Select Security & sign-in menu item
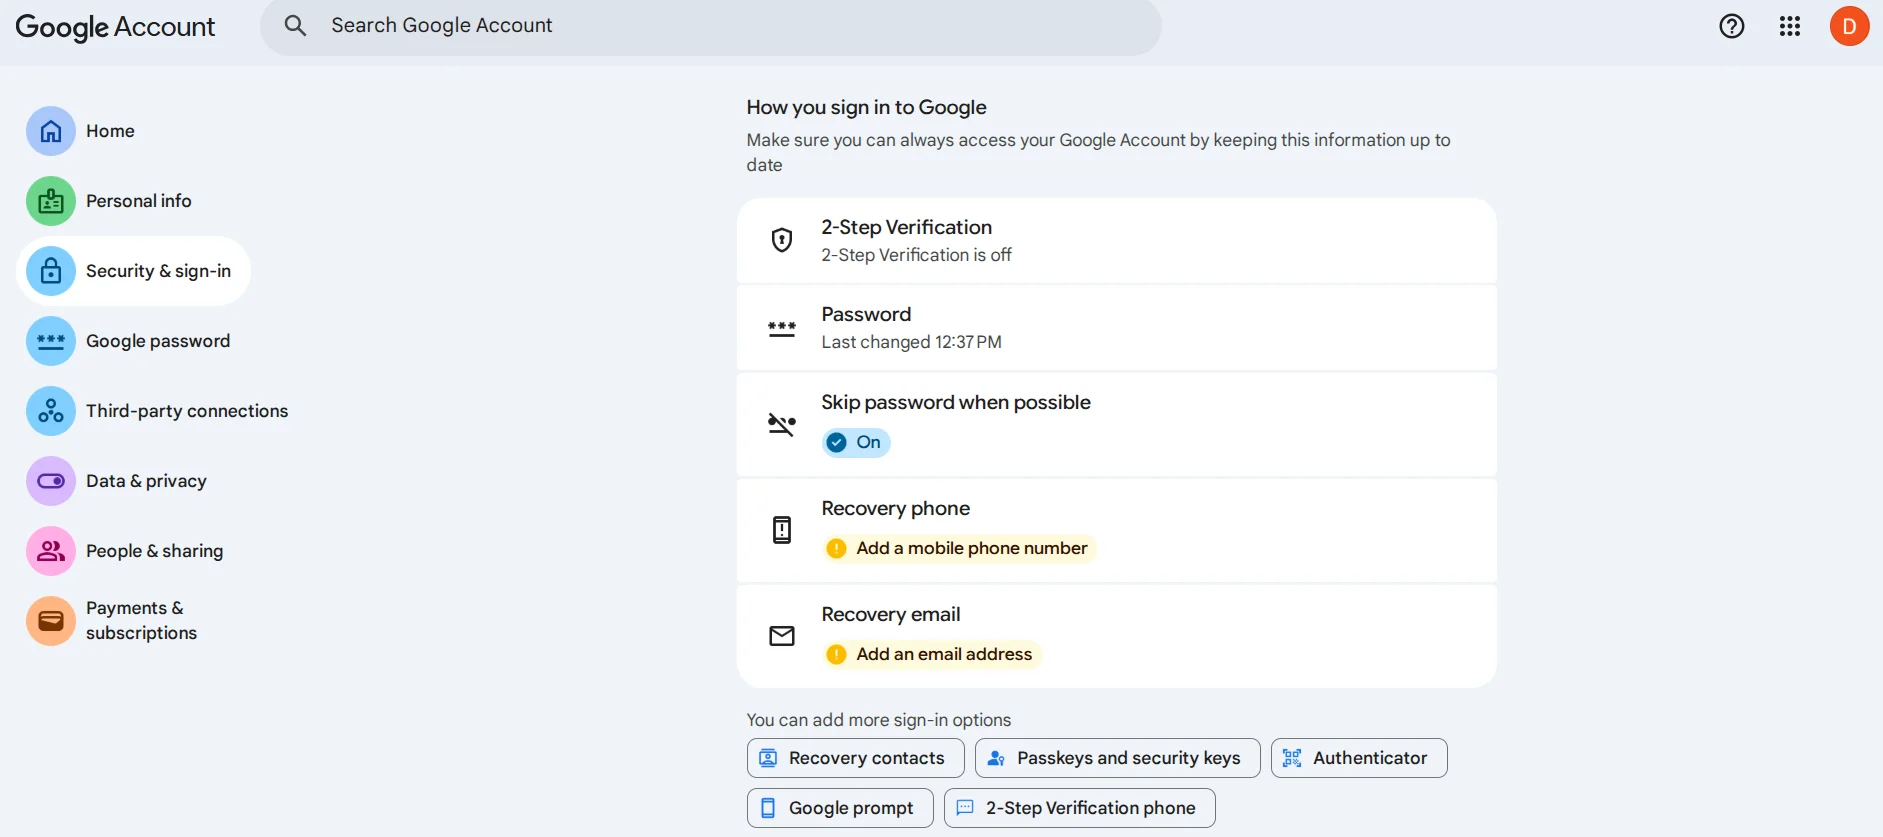Screen dimensions: 1883x837 click(133, 271)
